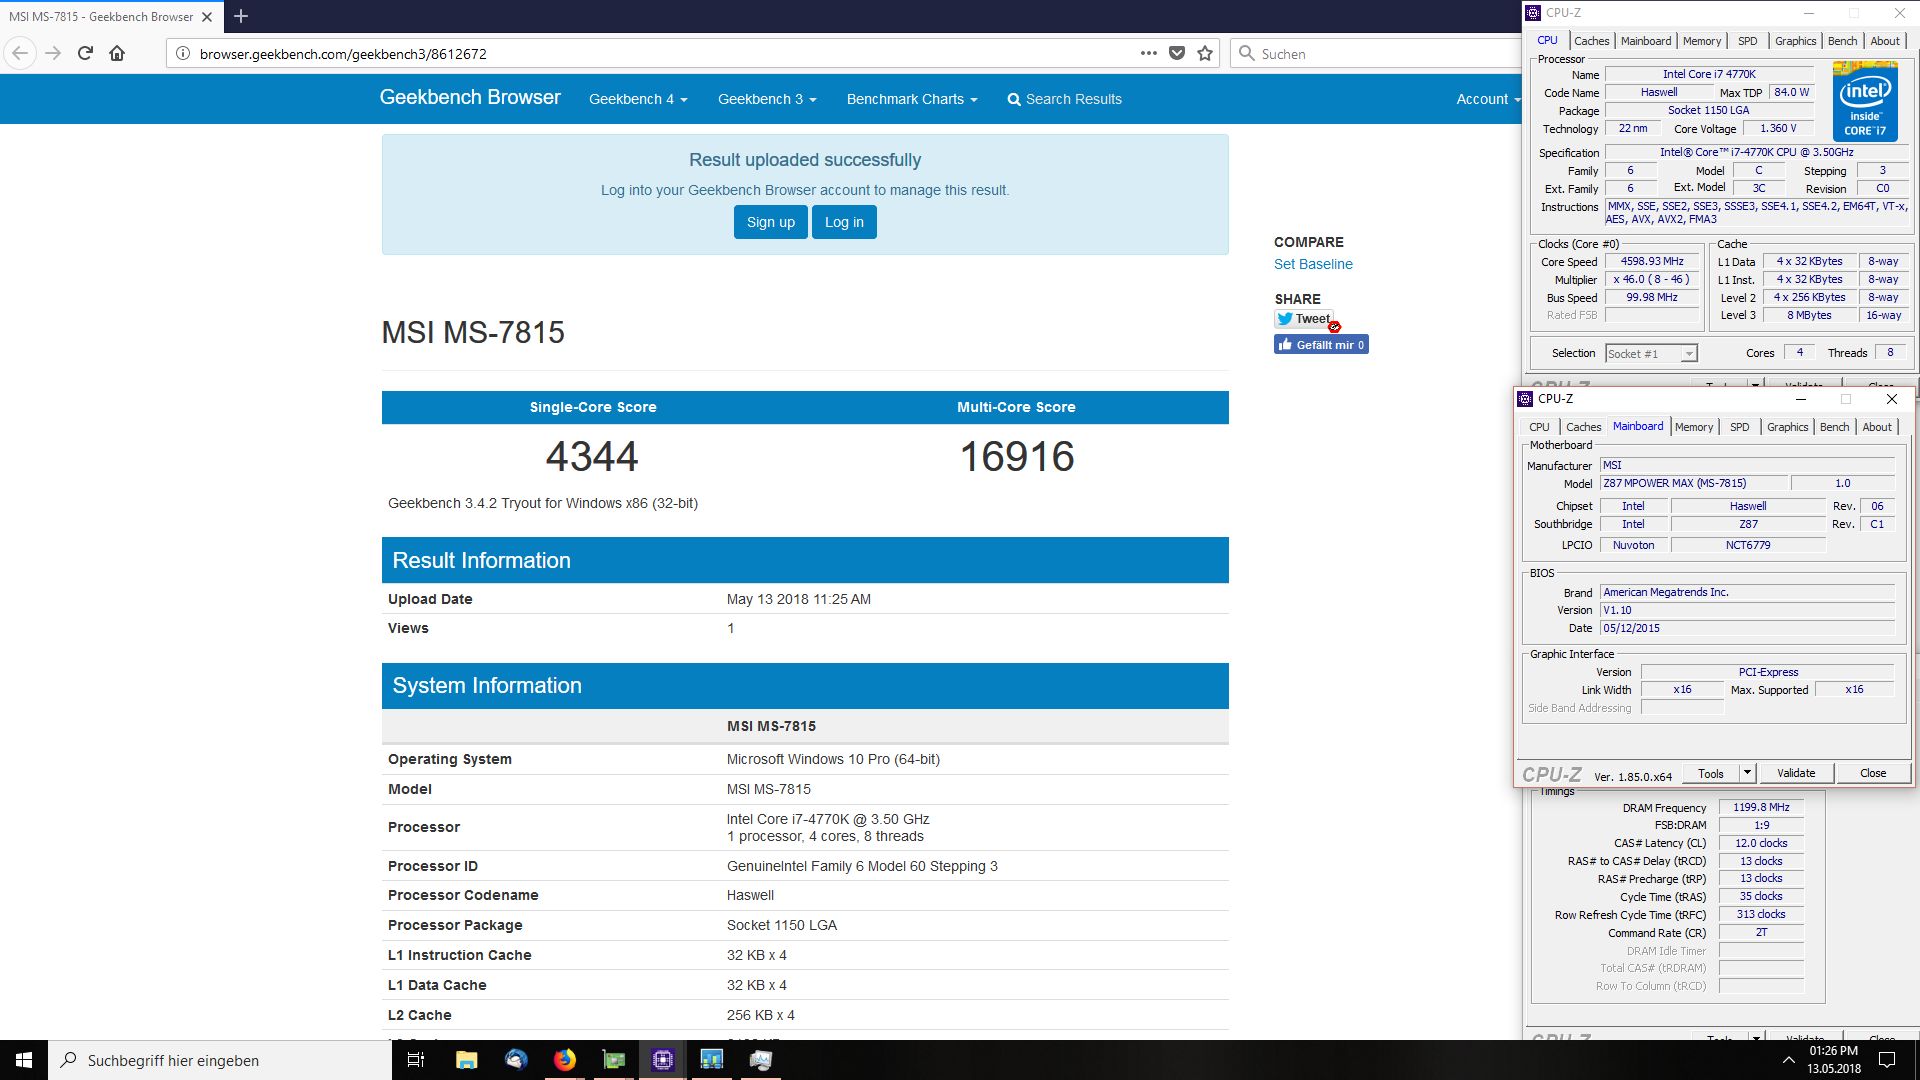Expand the Geekbench 4 menu
Viewport: 1920px width, 1080px height.
[638, 99]
